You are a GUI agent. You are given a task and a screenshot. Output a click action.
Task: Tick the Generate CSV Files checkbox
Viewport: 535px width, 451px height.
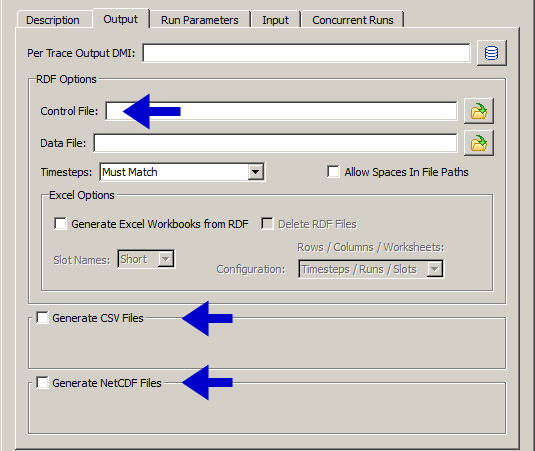[x=42, y=318]
